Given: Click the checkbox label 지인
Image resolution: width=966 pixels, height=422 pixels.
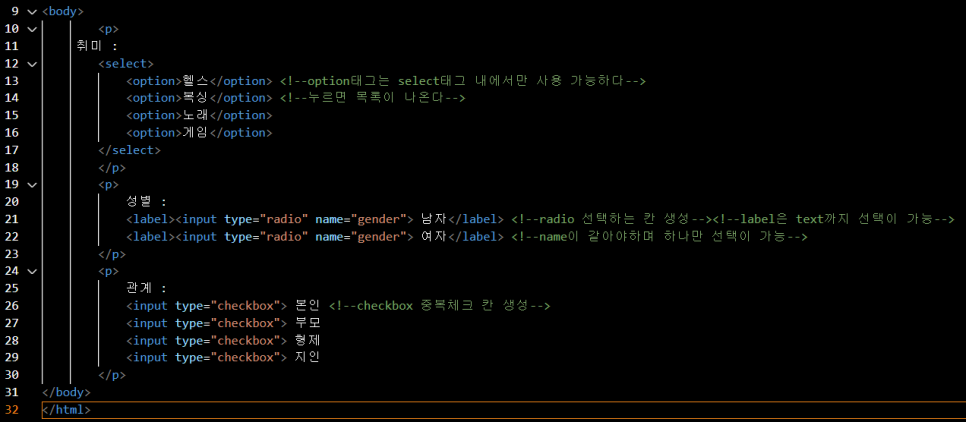Looking at the screenshot, I should click(307, 357).
